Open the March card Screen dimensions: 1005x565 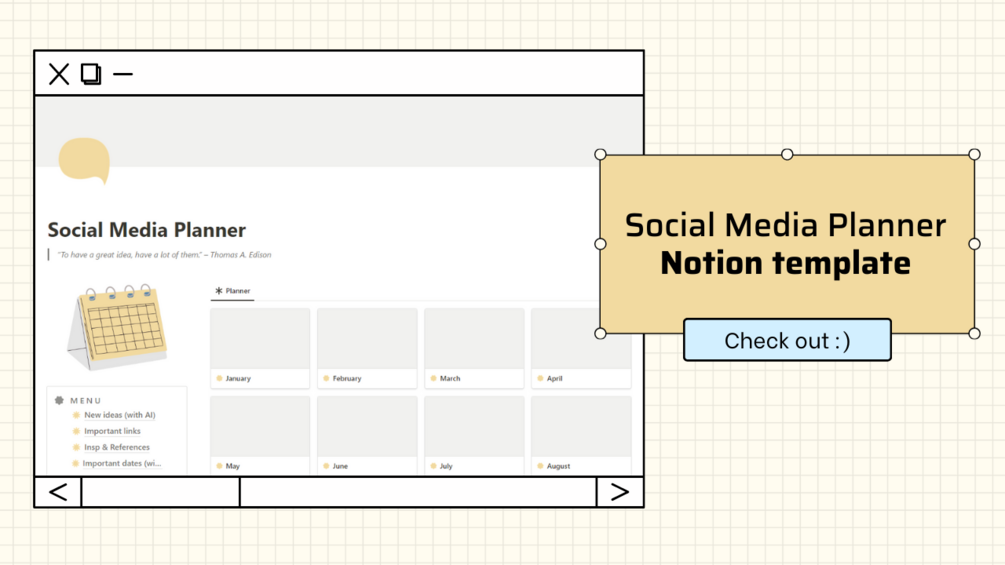(474, 348)
